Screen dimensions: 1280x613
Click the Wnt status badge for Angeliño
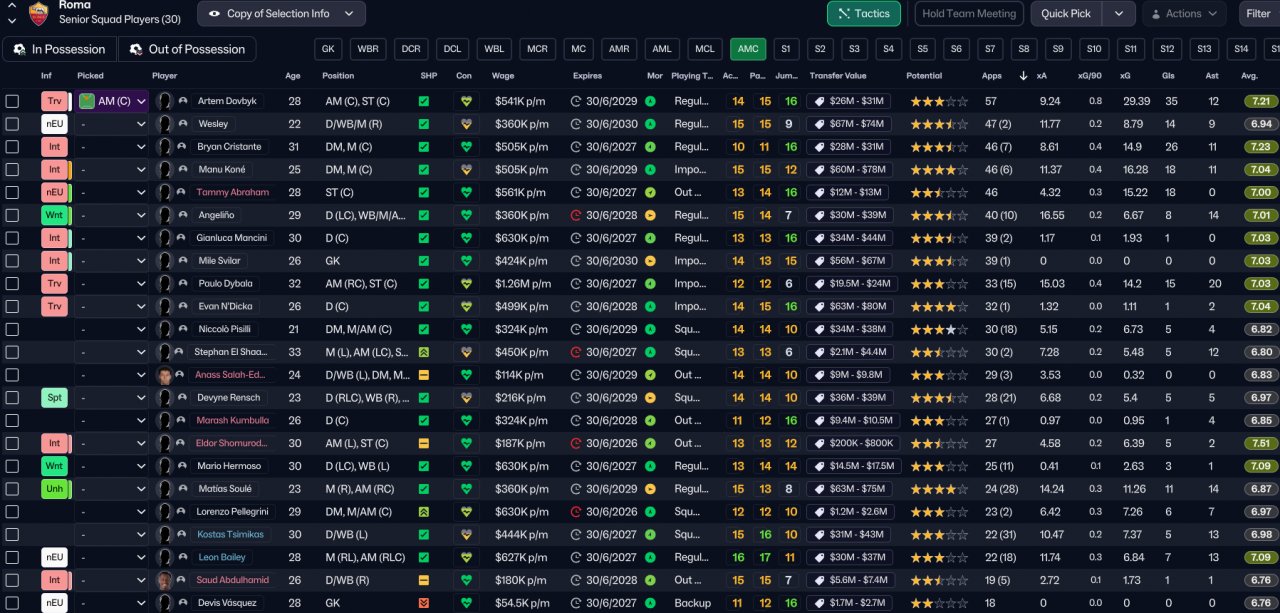[x=54, y=215]
